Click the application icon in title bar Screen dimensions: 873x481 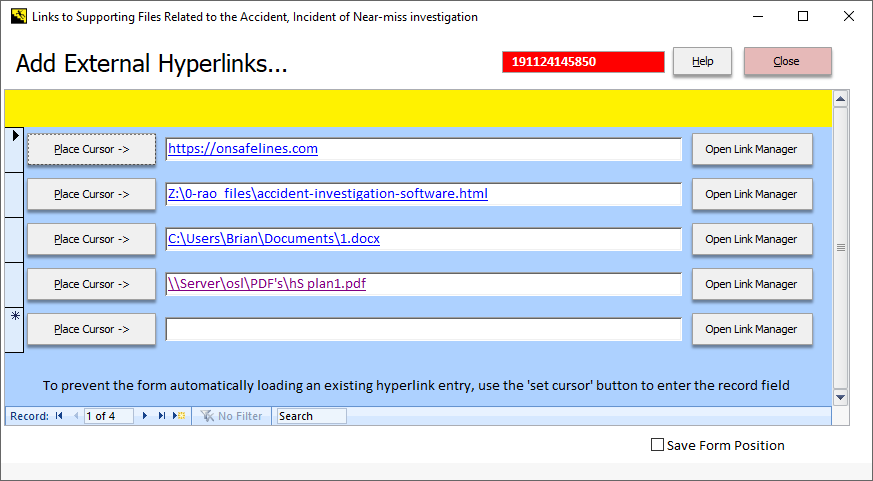click(19, 16)
